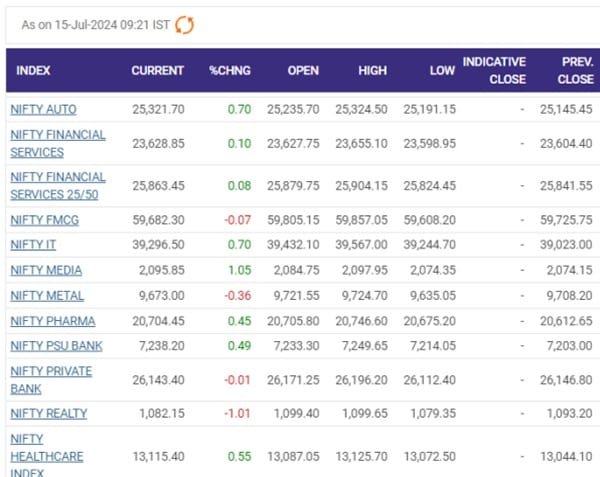
Task: Sort table by %CHNG header
Action: coord(228,71)
